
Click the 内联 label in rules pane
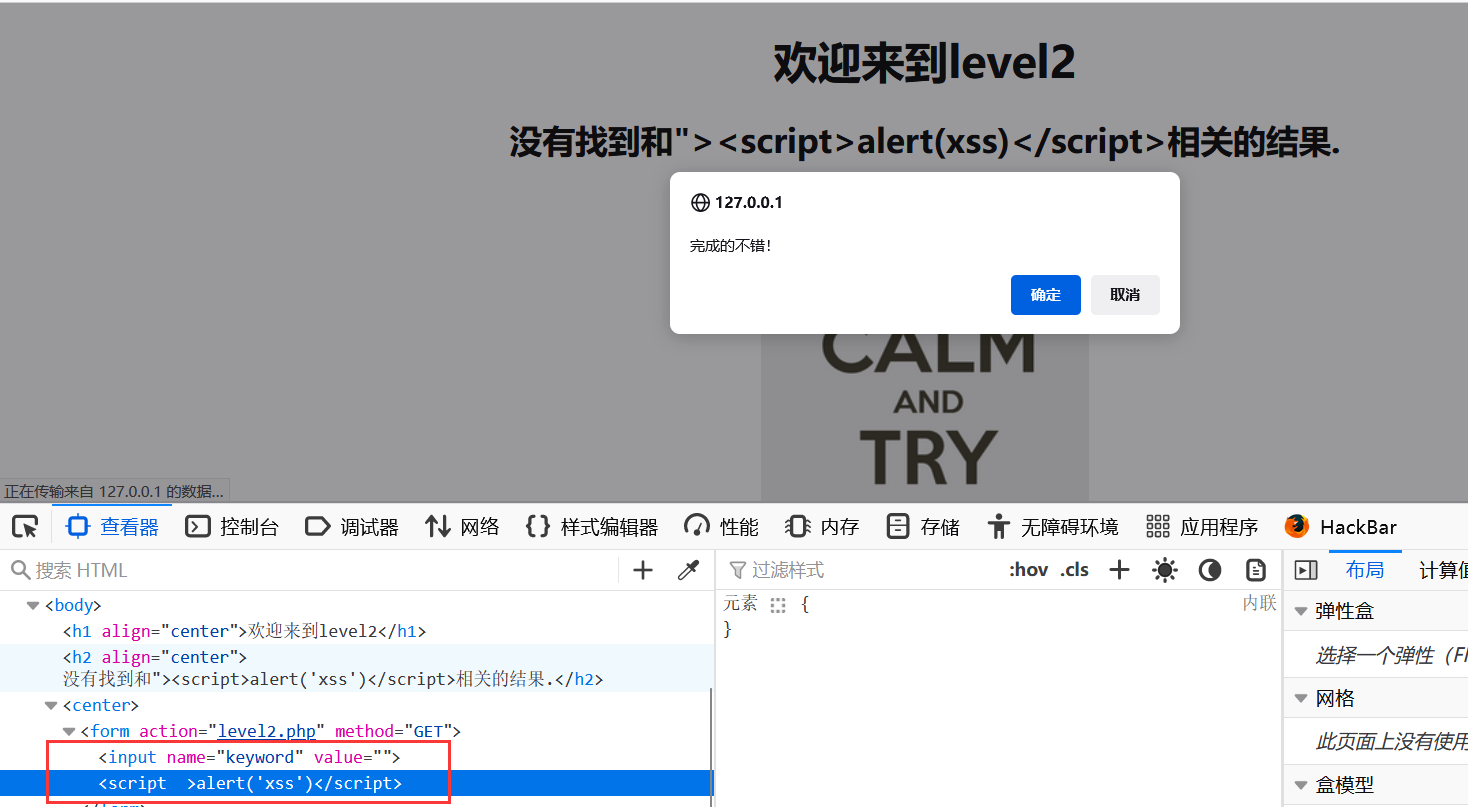point(1260,603)
